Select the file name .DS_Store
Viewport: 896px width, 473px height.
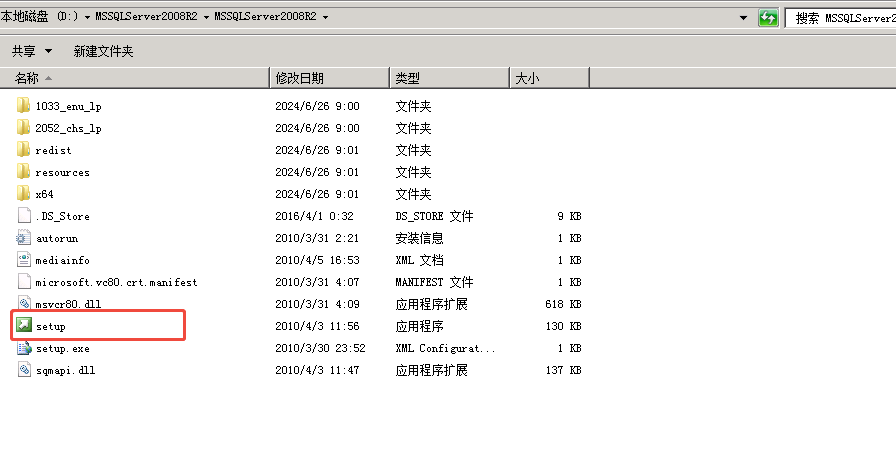point(62,217)
